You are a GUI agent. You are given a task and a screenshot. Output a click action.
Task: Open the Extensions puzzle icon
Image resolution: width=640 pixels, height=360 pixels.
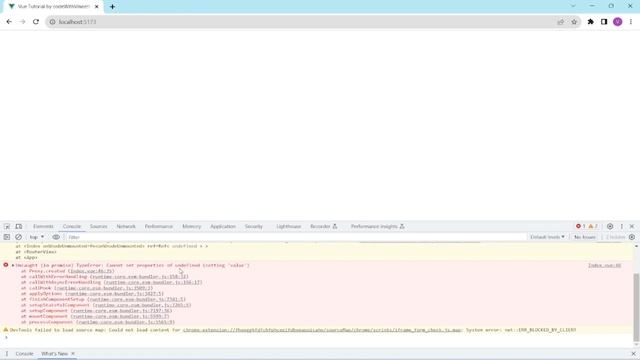591,22
